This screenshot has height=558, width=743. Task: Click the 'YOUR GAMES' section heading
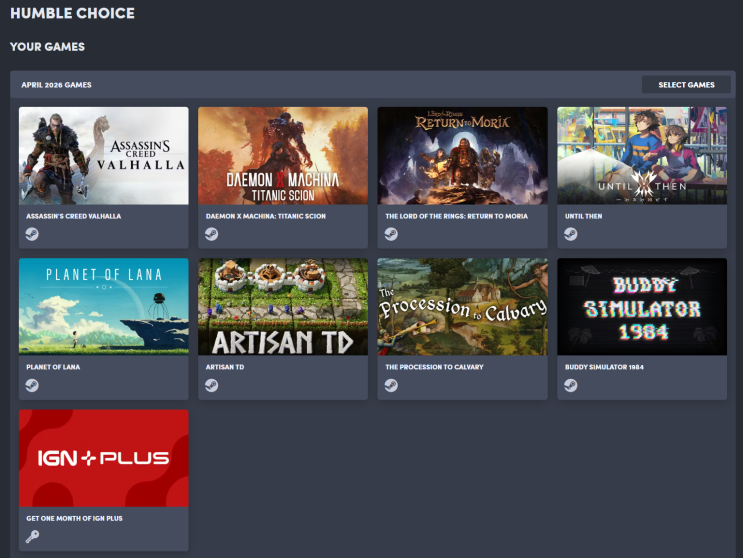click(x=47, y=46)
